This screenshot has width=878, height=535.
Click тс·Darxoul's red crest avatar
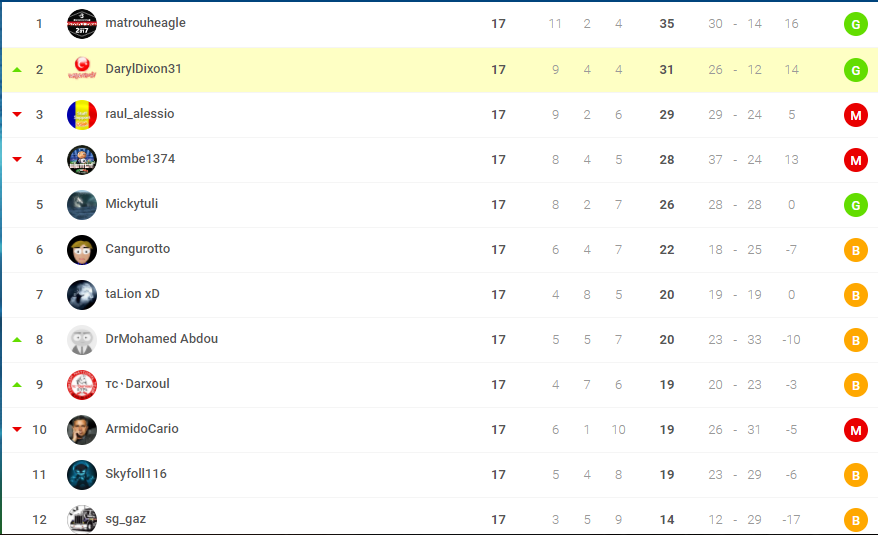click(x=82, y=385)
